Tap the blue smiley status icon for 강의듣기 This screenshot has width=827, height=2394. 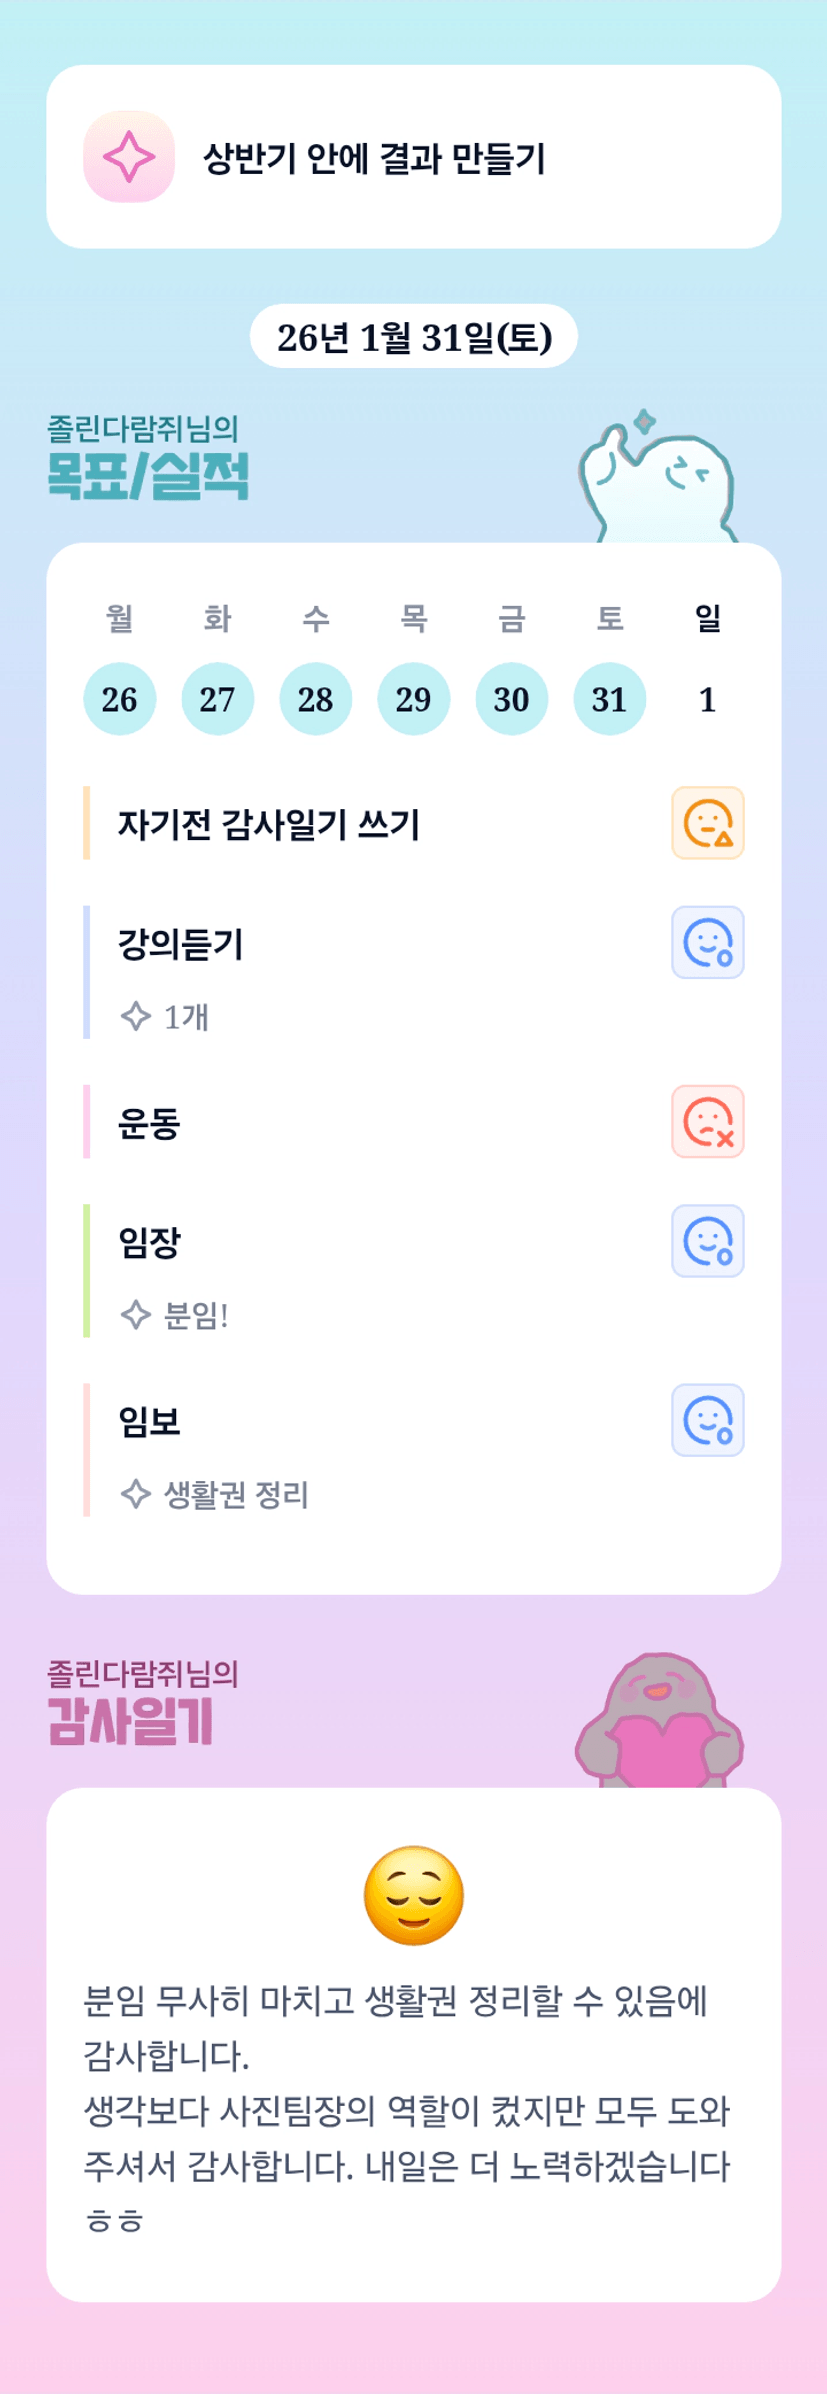click(707, 942)
